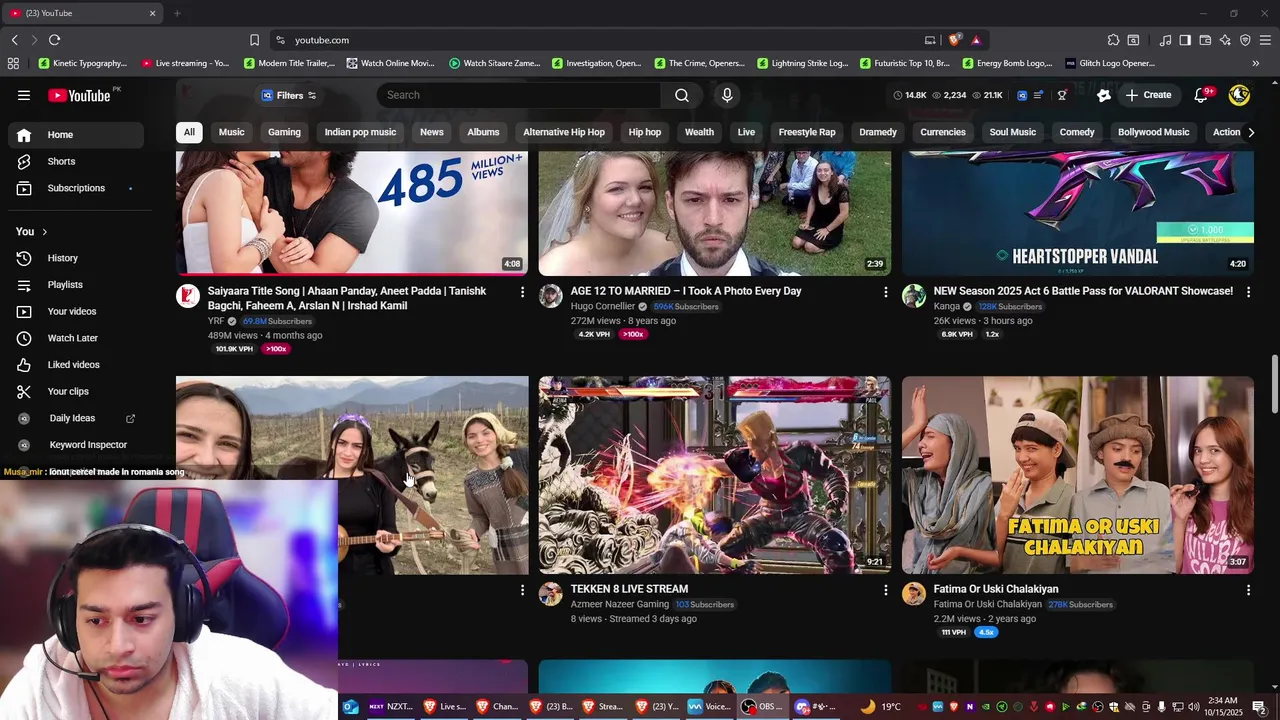Click the media control music note icon

(x=1165, y=40)
